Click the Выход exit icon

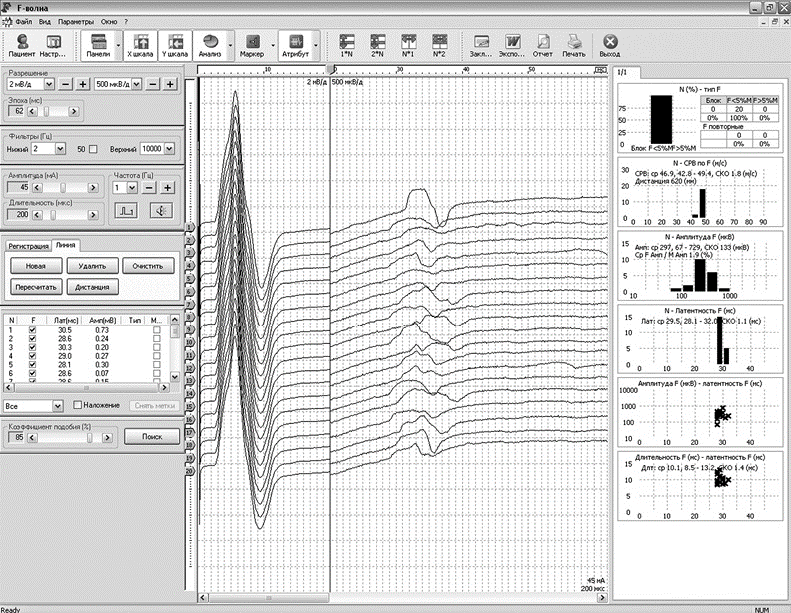point(609,45)
